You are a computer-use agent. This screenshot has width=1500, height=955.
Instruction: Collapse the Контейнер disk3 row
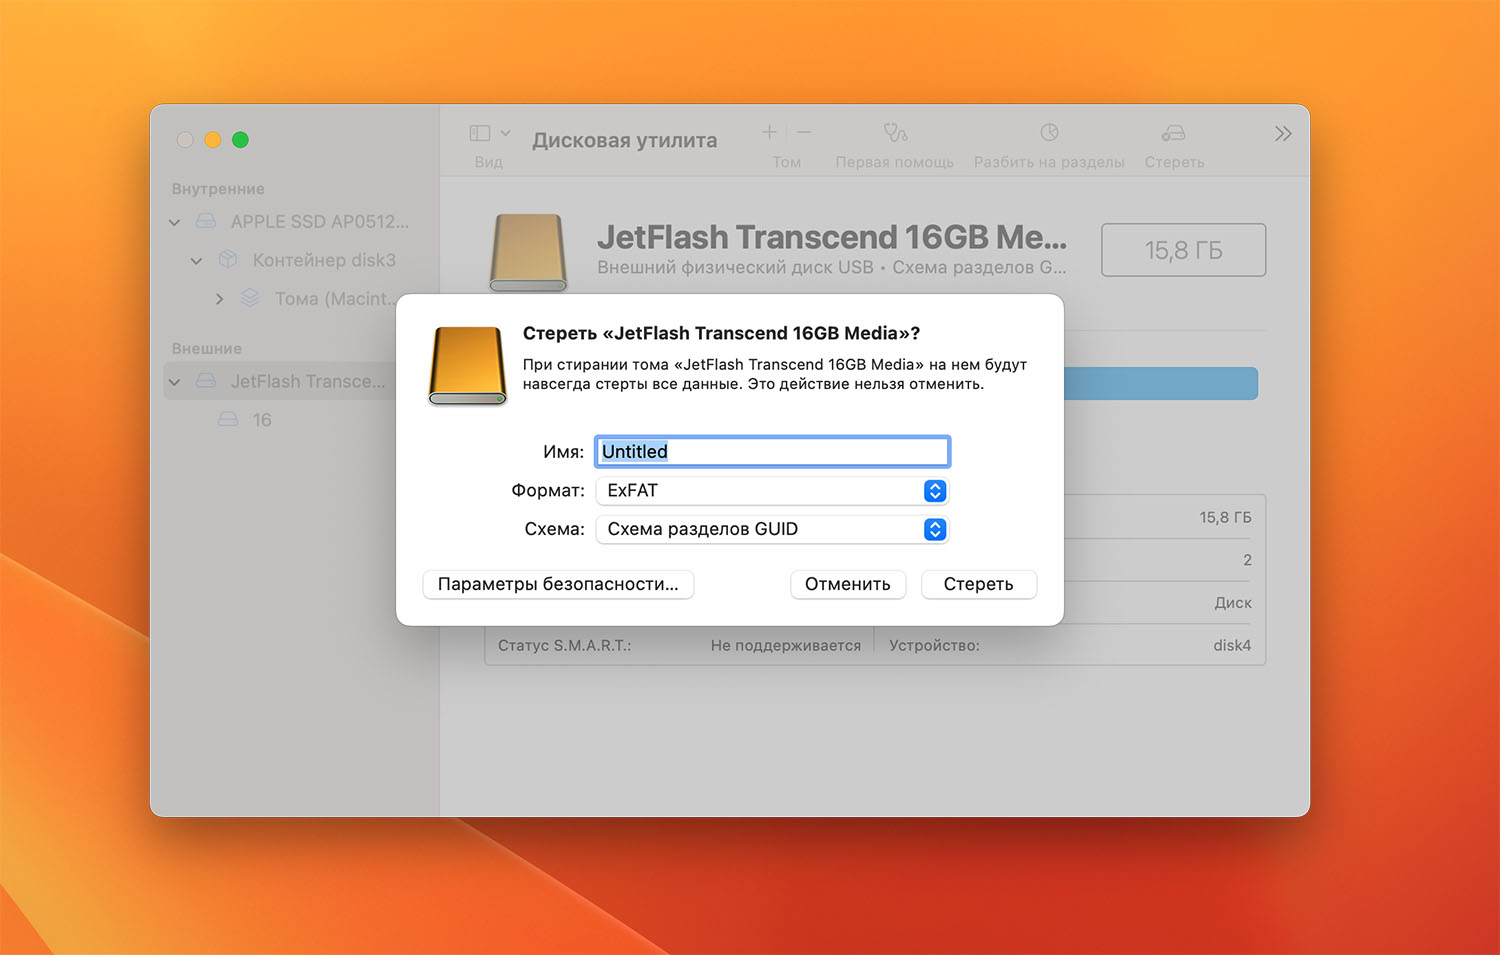(x=196, y=261)
